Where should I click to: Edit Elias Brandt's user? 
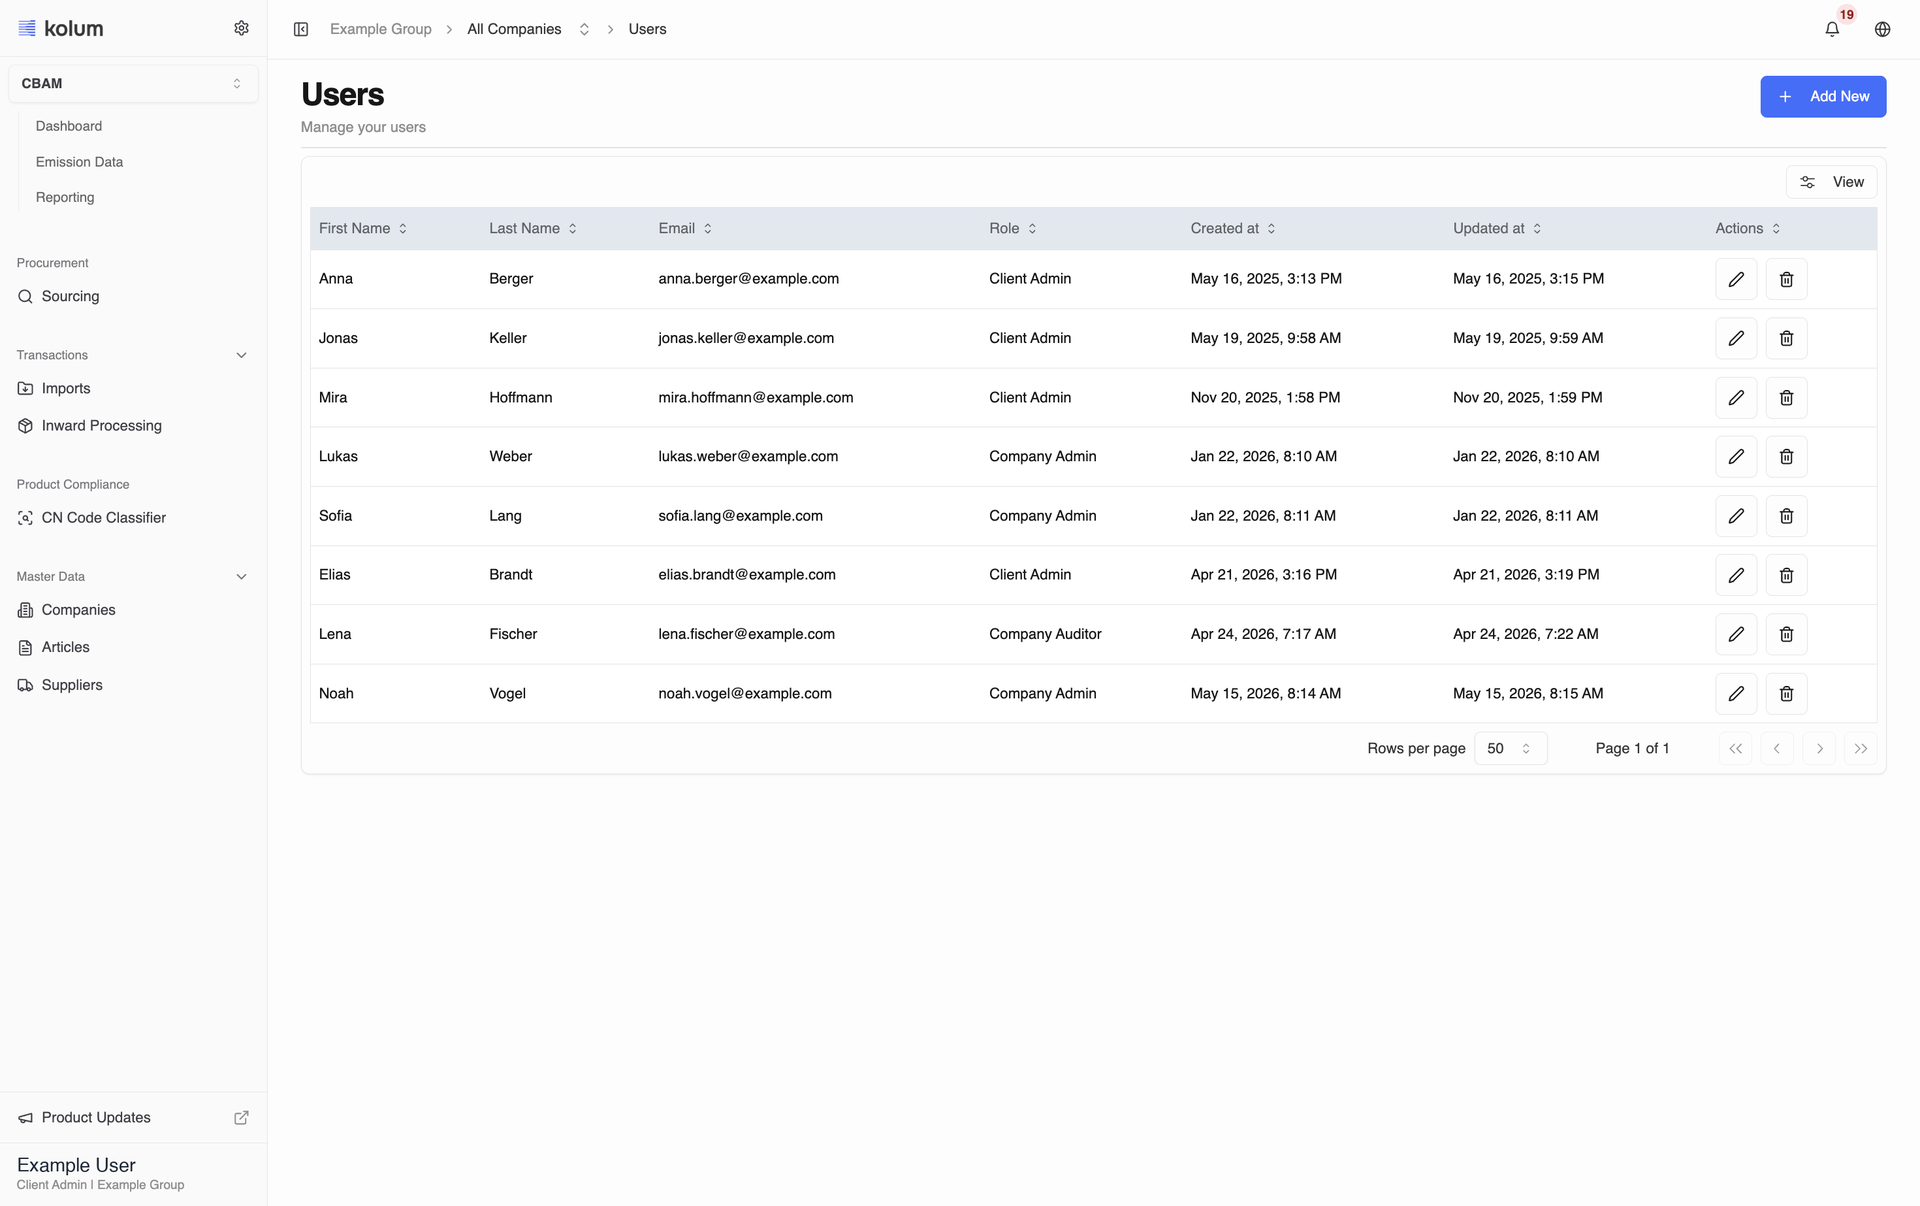coord(1736,575)
